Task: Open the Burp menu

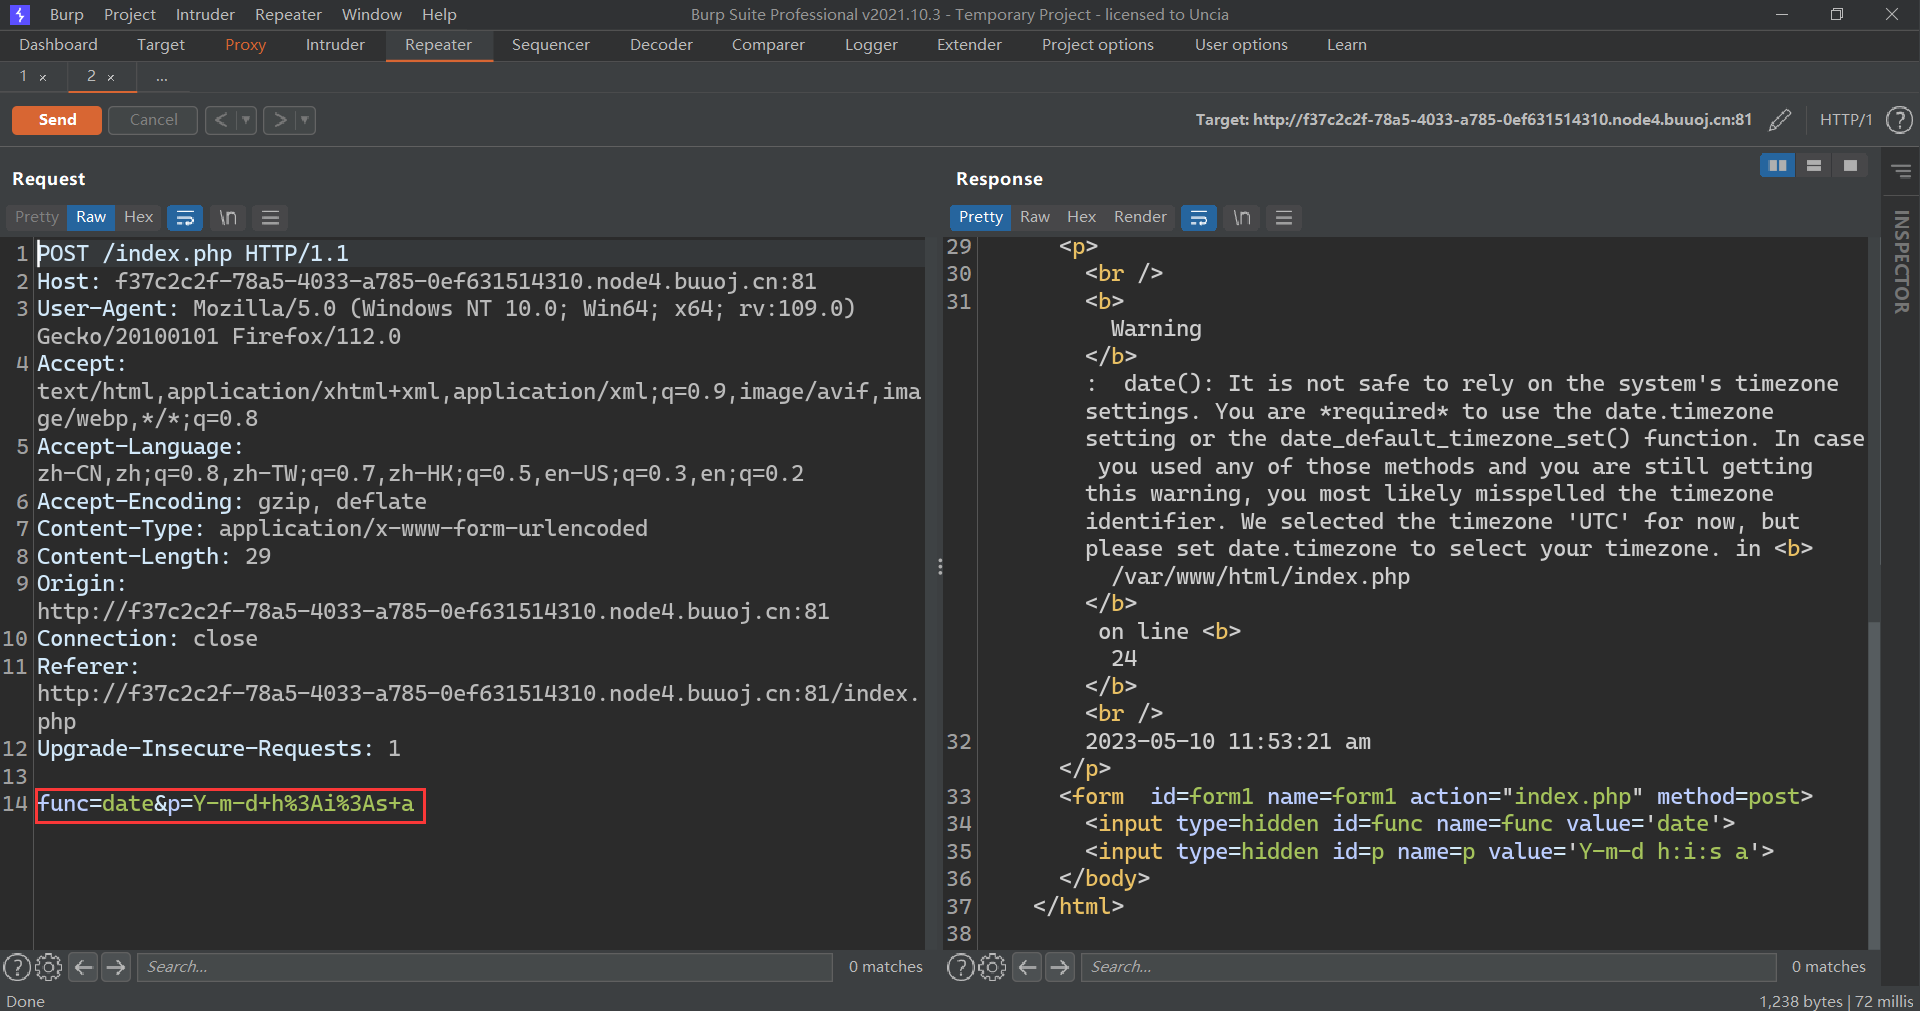Action: [x=66, y=14]
